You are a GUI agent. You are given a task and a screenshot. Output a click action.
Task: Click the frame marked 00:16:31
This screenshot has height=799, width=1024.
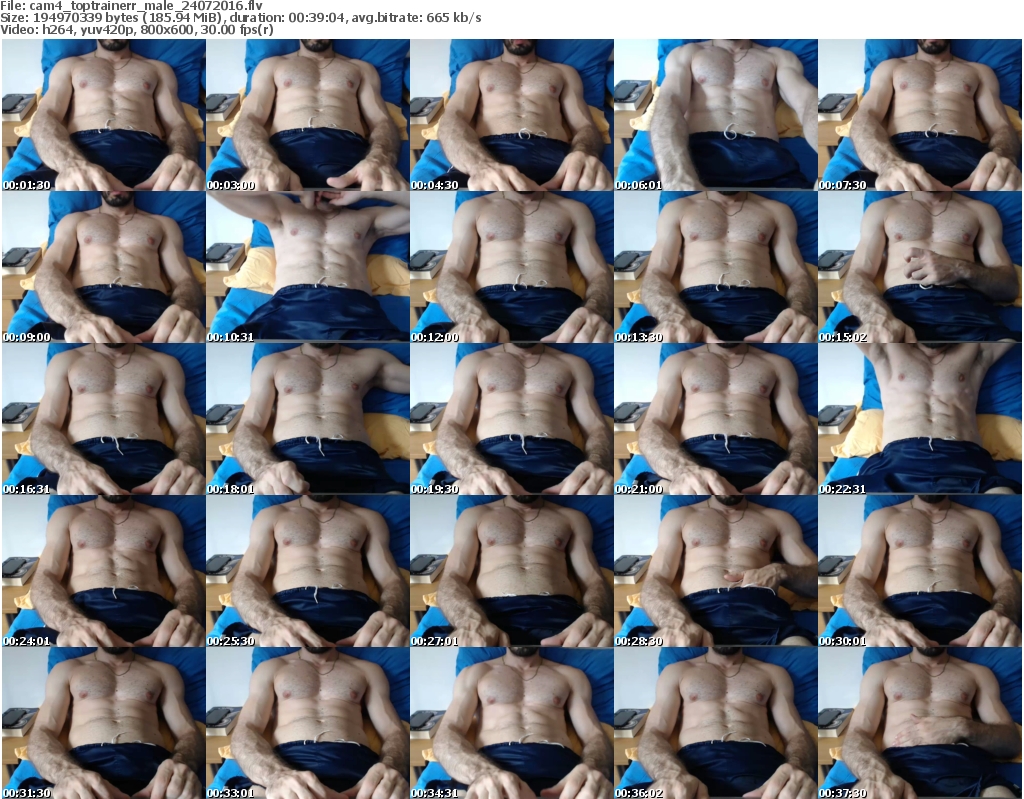coord(103,419)
